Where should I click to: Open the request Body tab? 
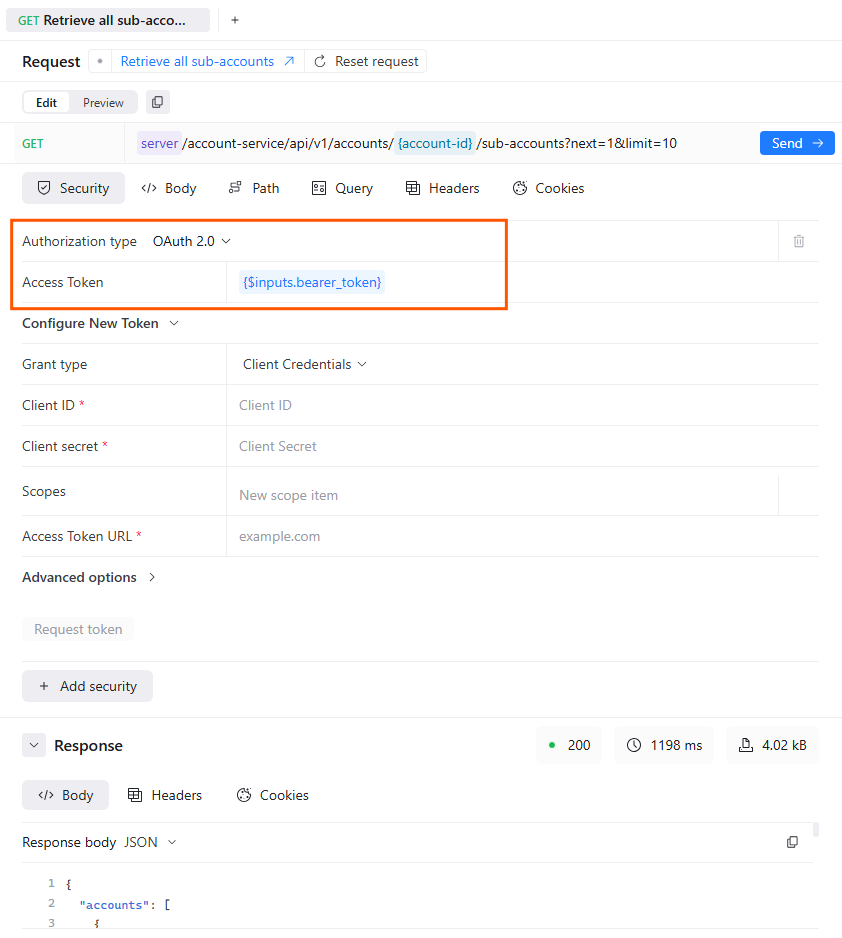169,188
